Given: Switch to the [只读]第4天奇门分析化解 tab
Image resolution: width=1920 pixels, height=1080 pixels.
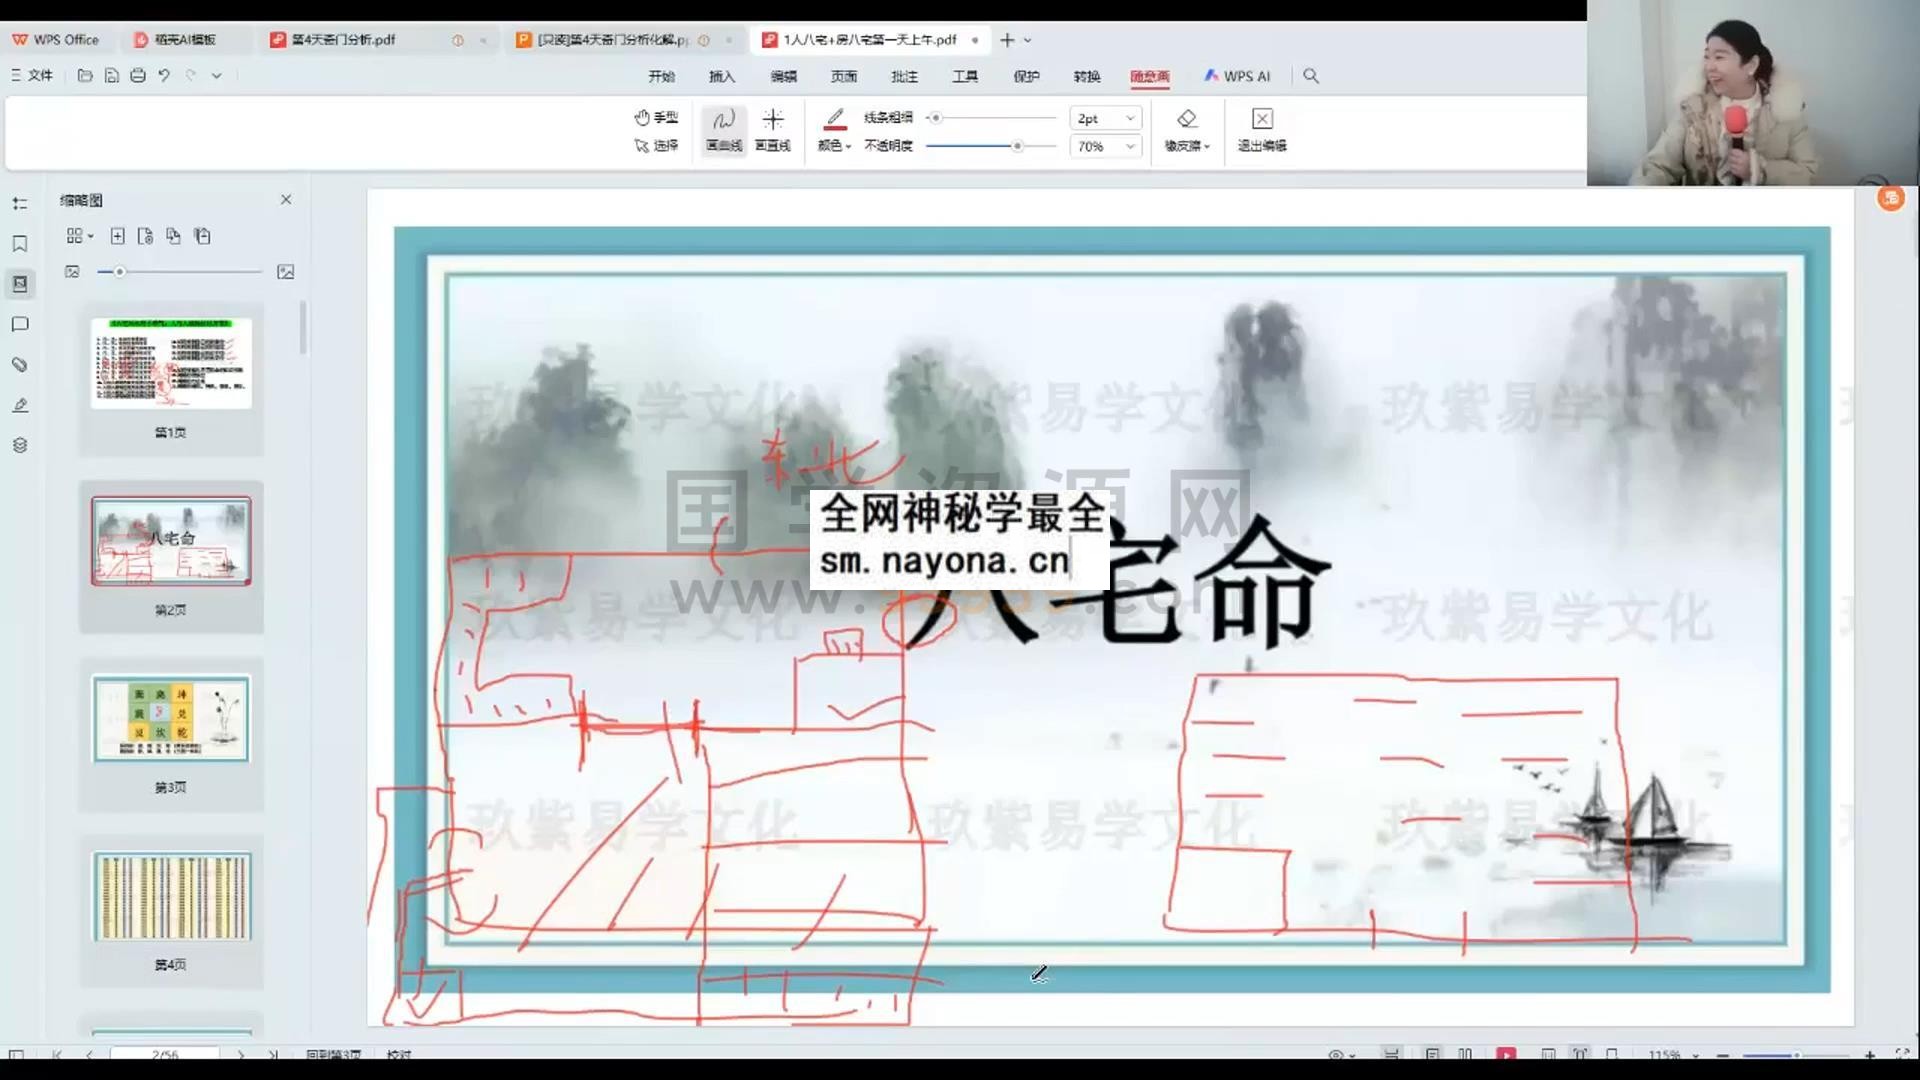Looking at the screenshot, I should 612,40.
